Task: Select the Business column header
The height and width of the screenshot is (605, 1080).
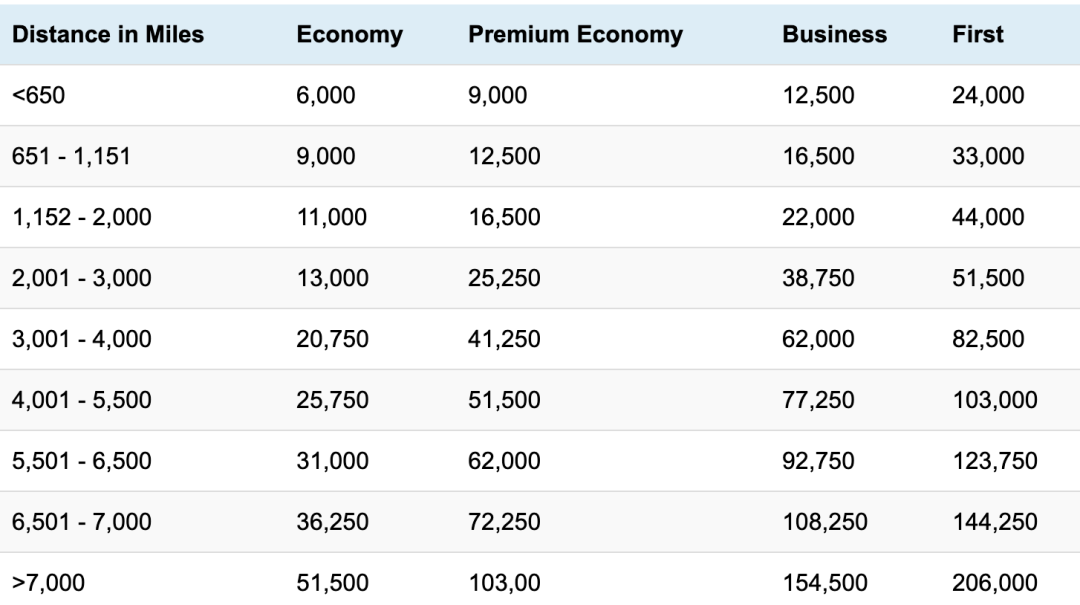Action: click(x=835, y=34)
